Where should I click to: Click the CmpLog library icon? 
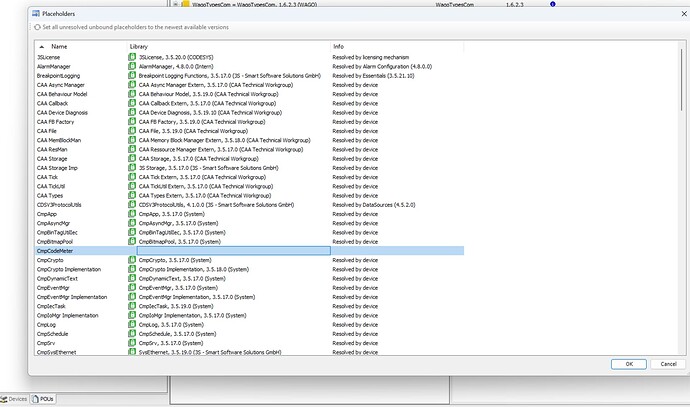point(132,325)
